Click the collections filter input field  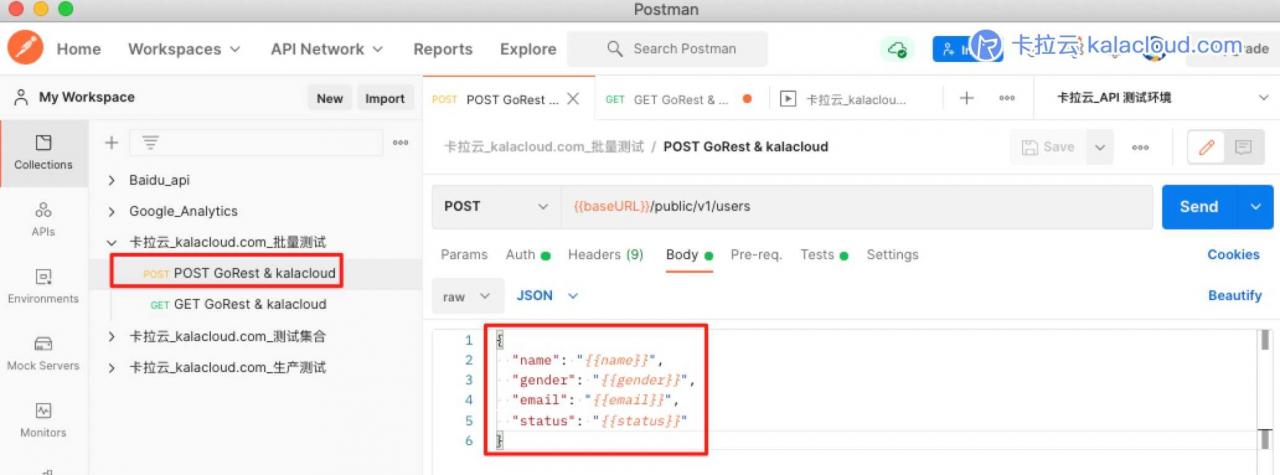pyautogui.click(x=257, y=143)
